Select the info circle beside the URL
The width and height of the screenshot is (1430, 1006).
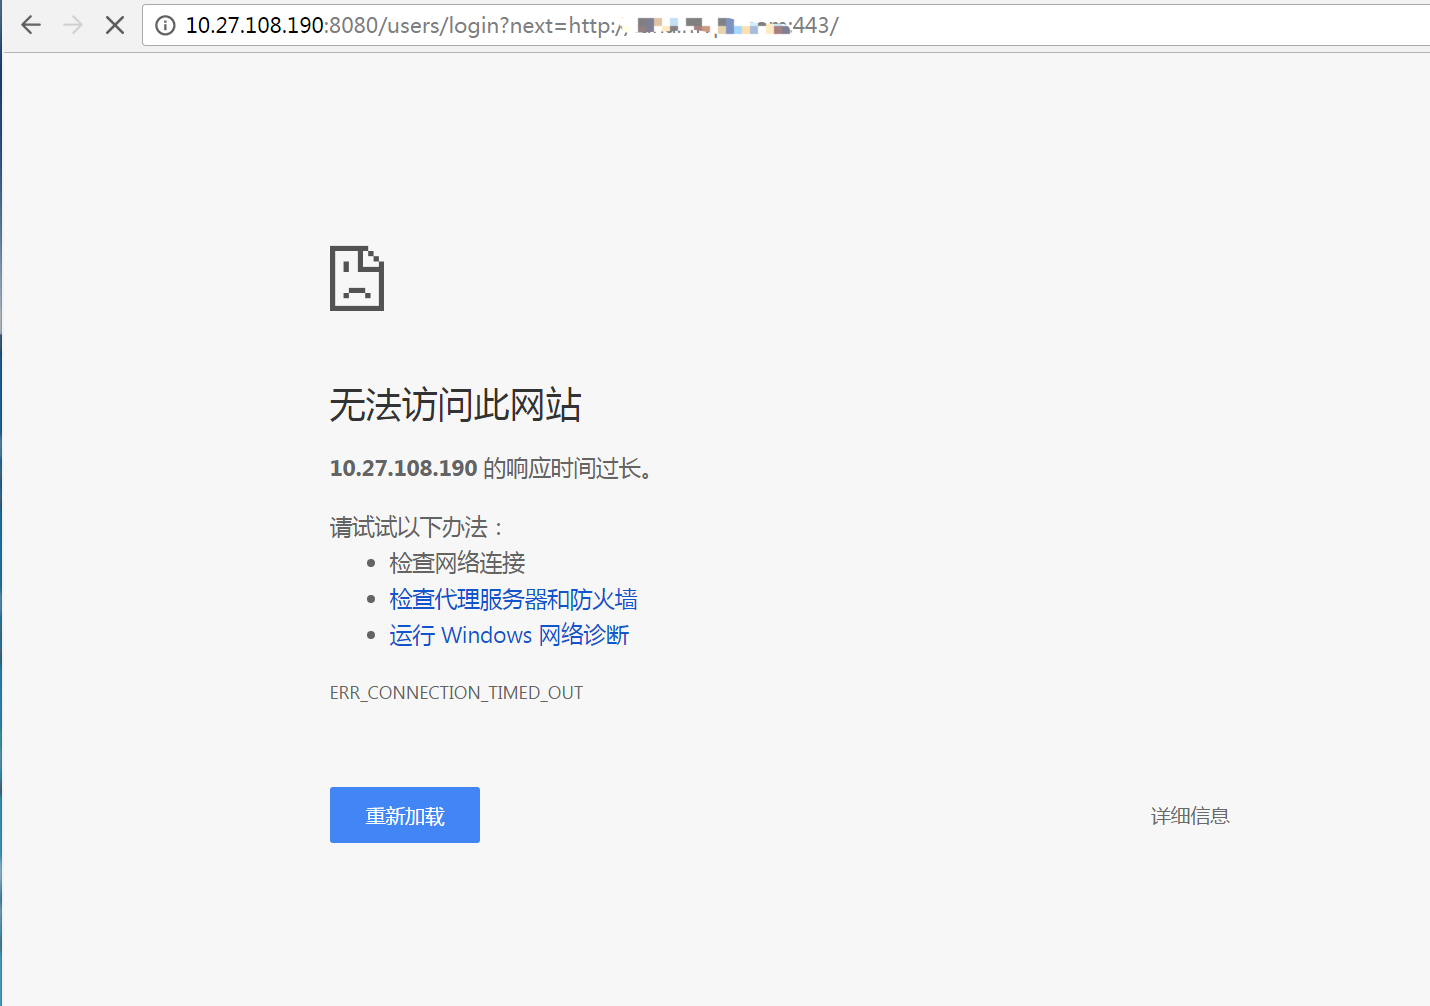165,25
